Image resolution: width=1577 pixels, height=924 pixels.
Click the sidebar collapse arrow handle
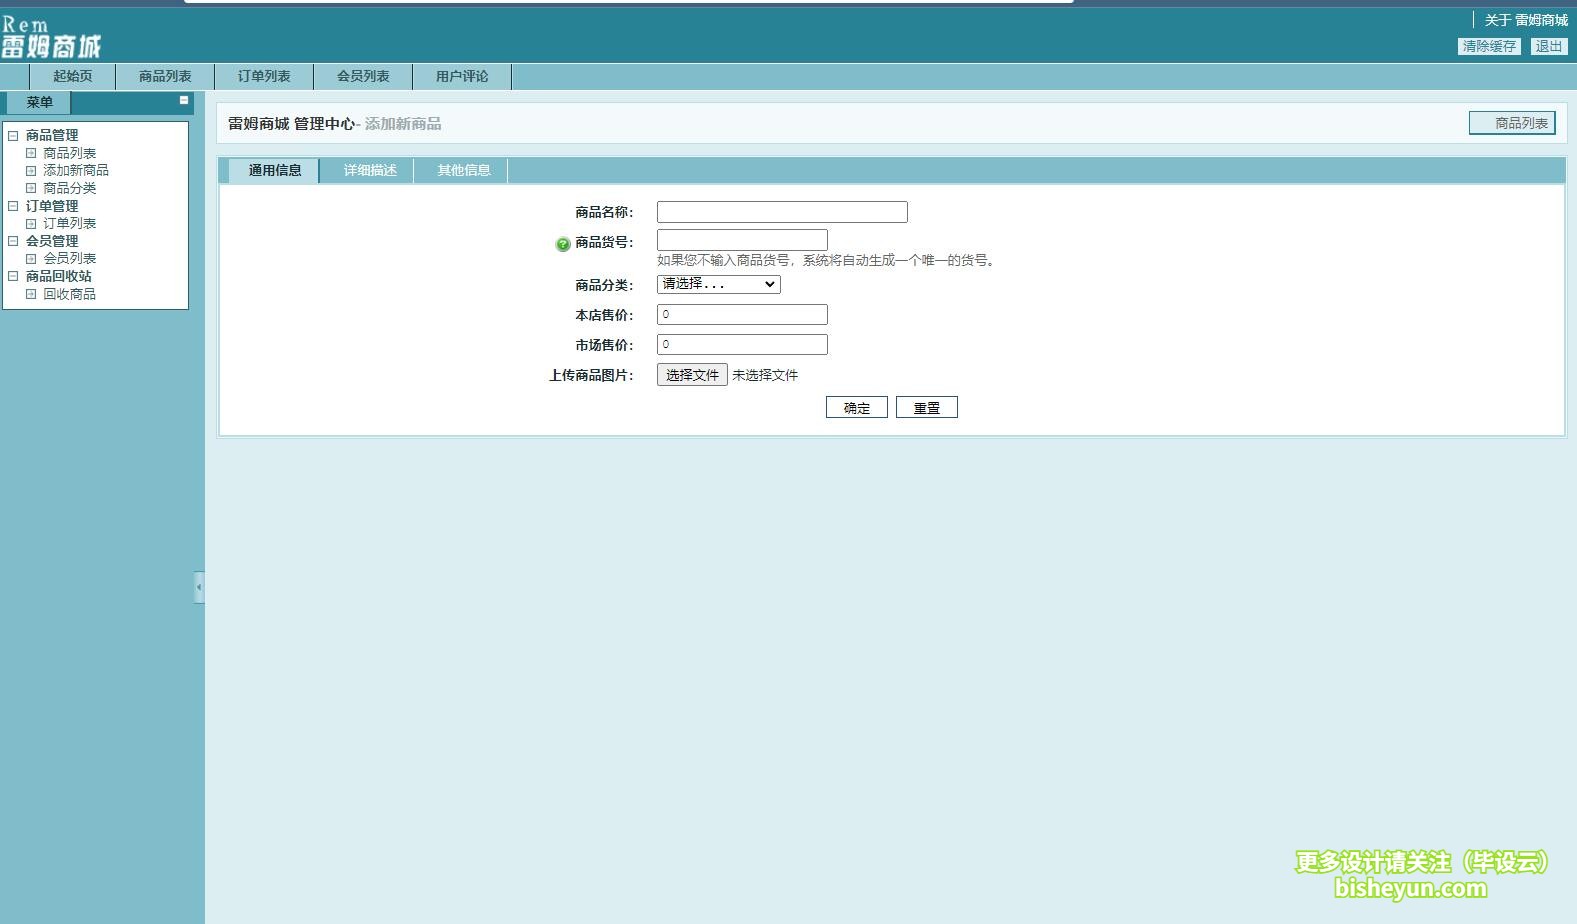pos(199,587)
